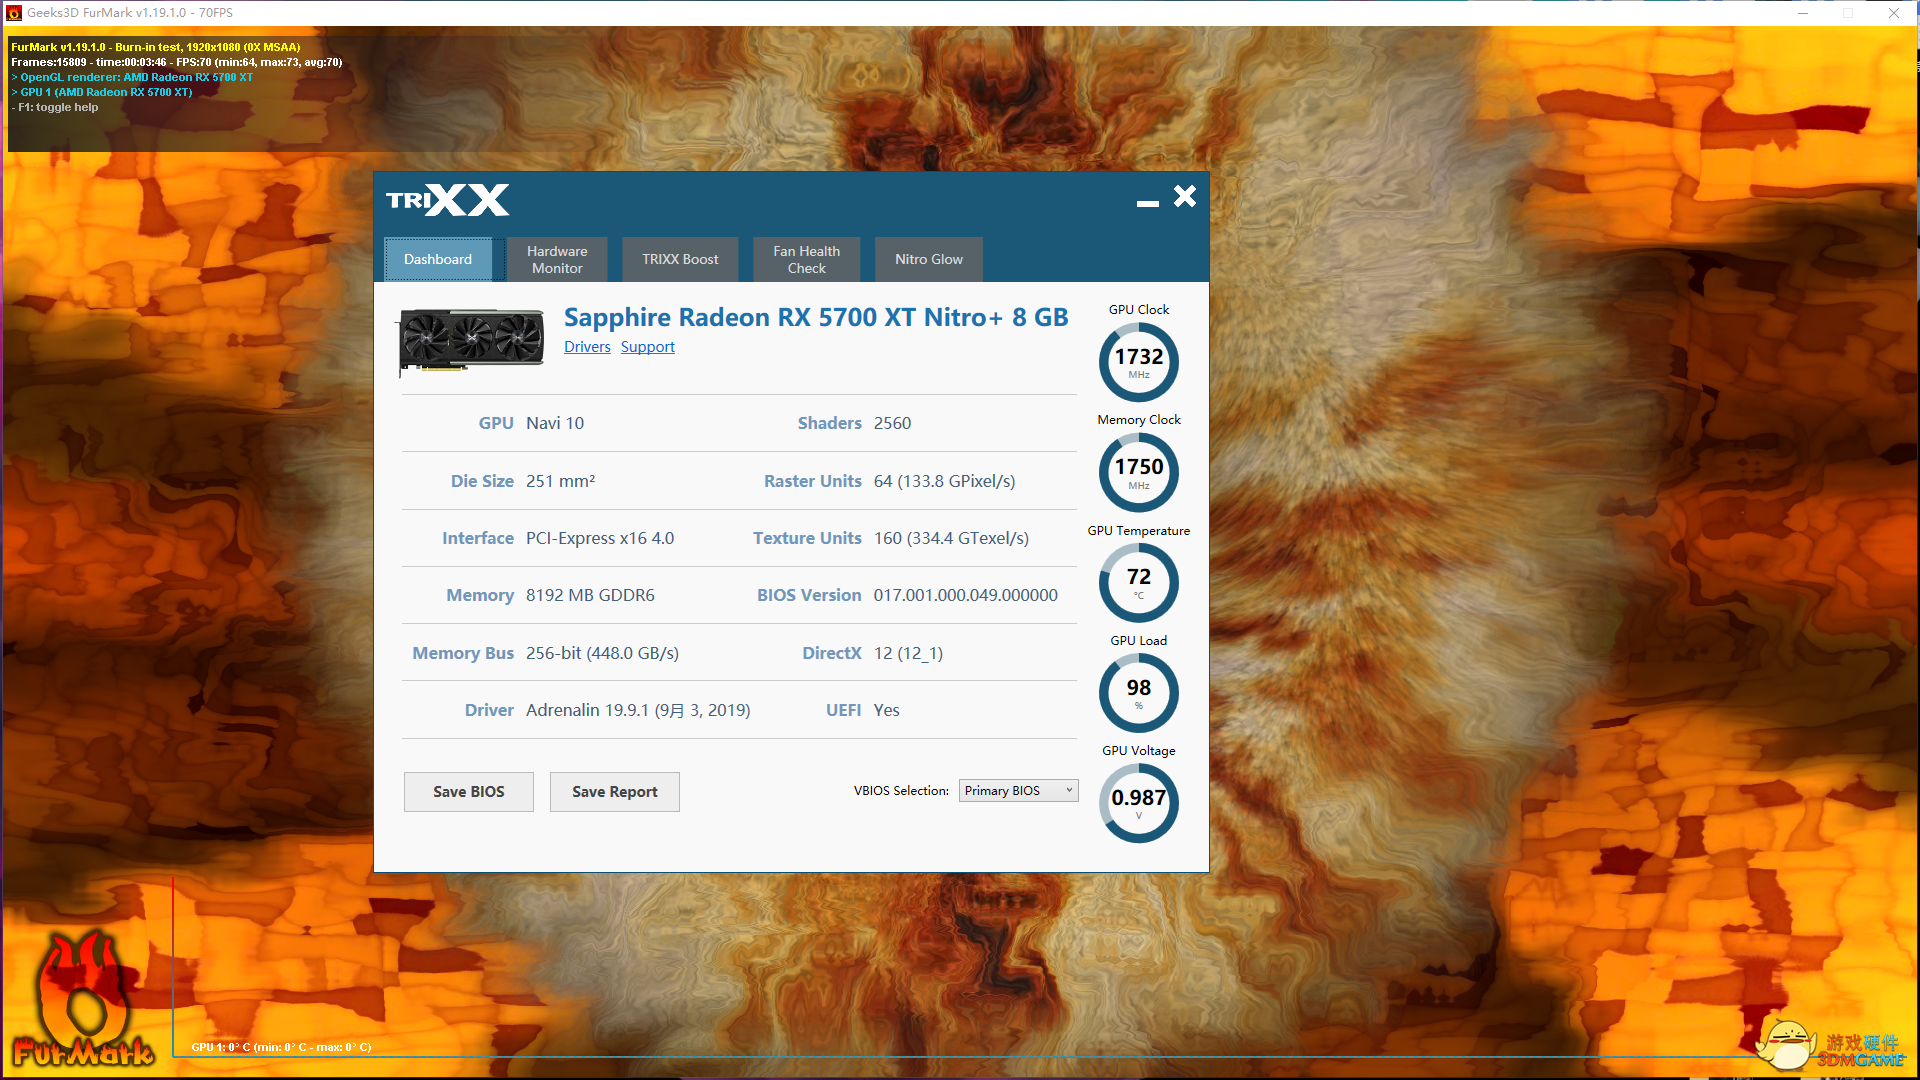
Task: Click the FurMark GPU temperature graph readout
Action: coord(281,1047)
